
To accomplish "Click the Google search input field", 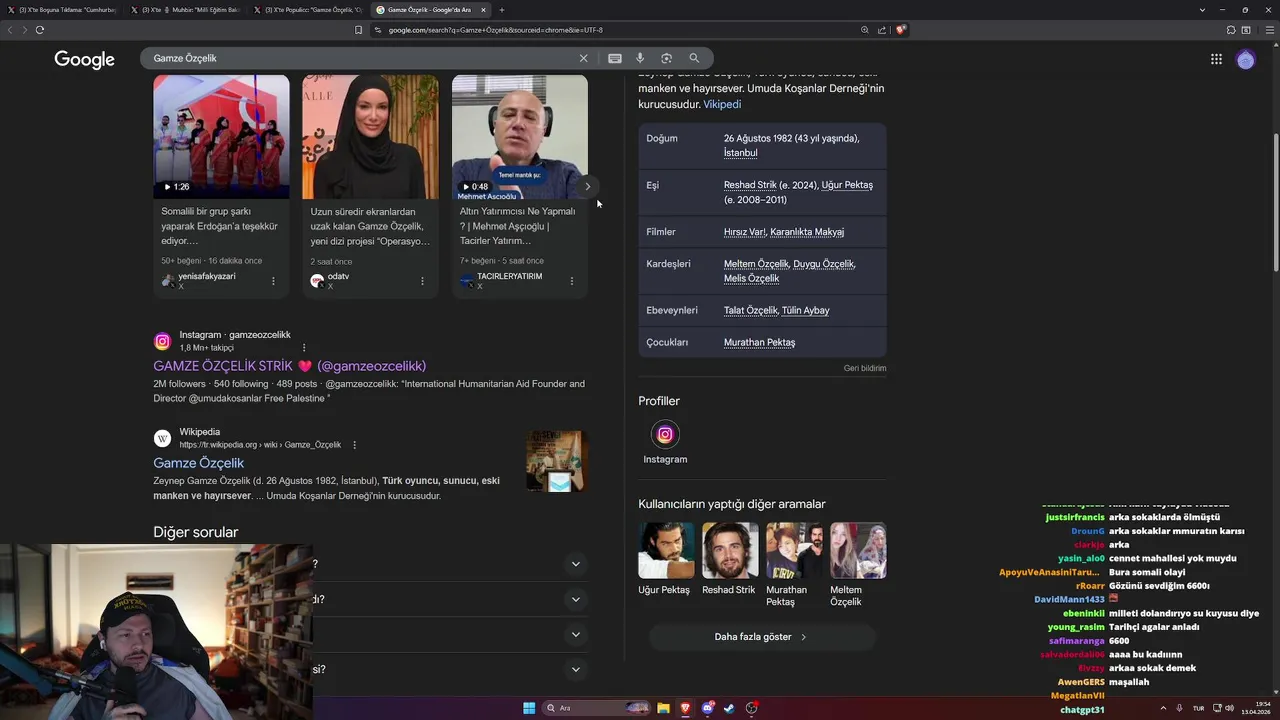I will (360, 58).
